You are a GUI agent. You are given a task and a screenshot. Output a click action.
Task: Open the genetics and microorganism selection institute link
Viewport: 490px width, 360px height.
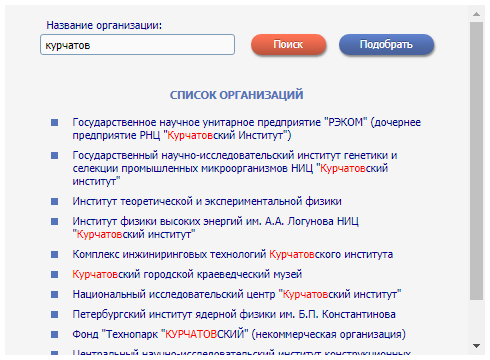235,168
